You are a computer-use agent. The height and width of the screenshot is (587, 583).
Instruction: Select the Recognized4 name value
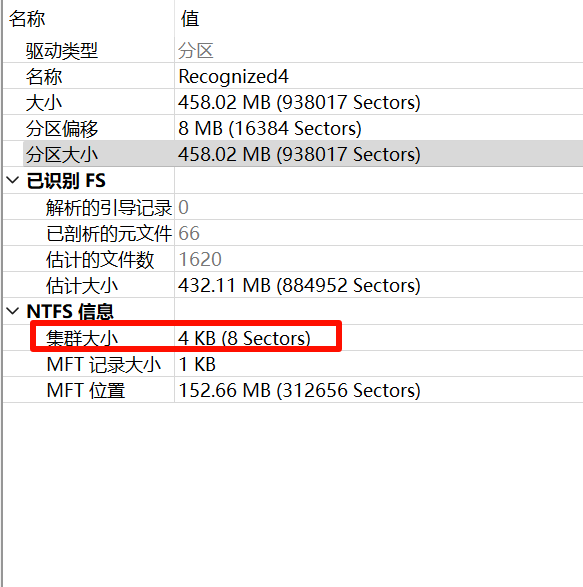233,76
